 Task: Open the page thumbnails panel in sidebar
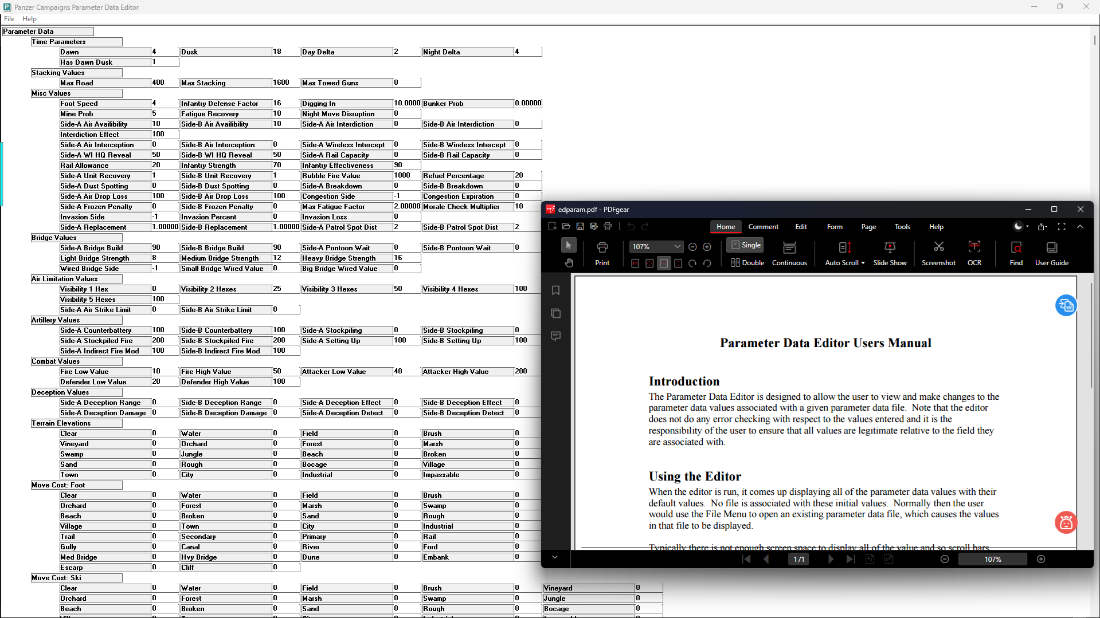point(556,313)
